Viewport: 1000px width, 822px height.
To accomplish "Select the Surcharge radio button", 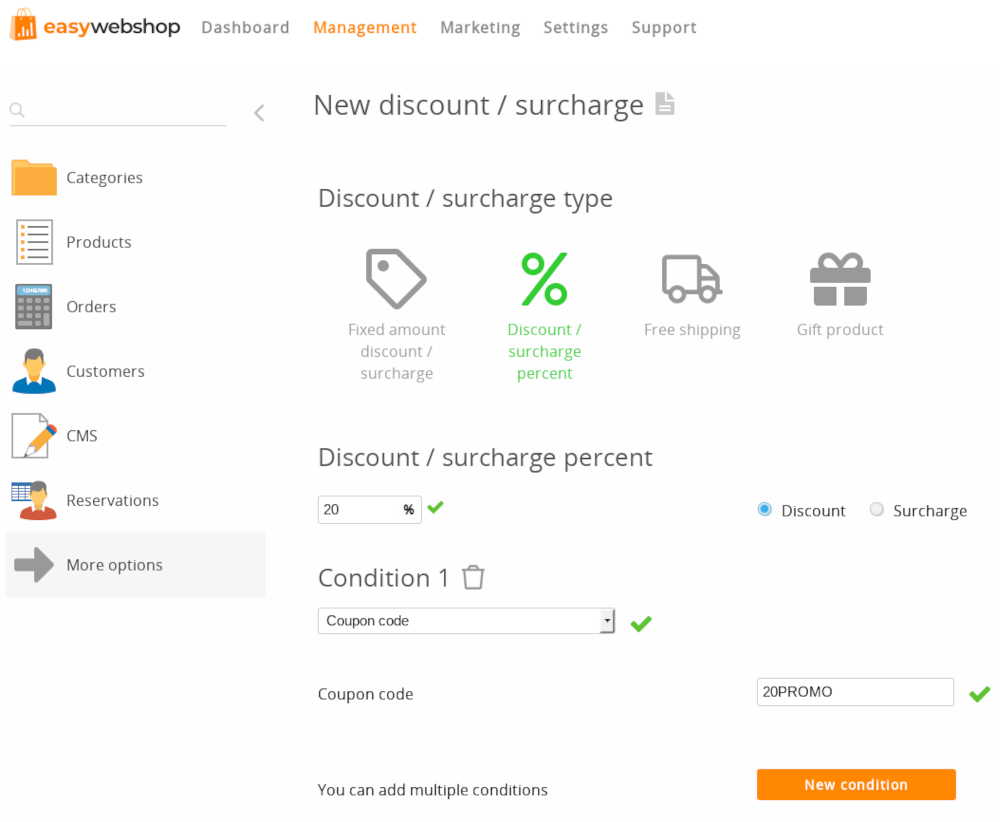I will point(877,510).
